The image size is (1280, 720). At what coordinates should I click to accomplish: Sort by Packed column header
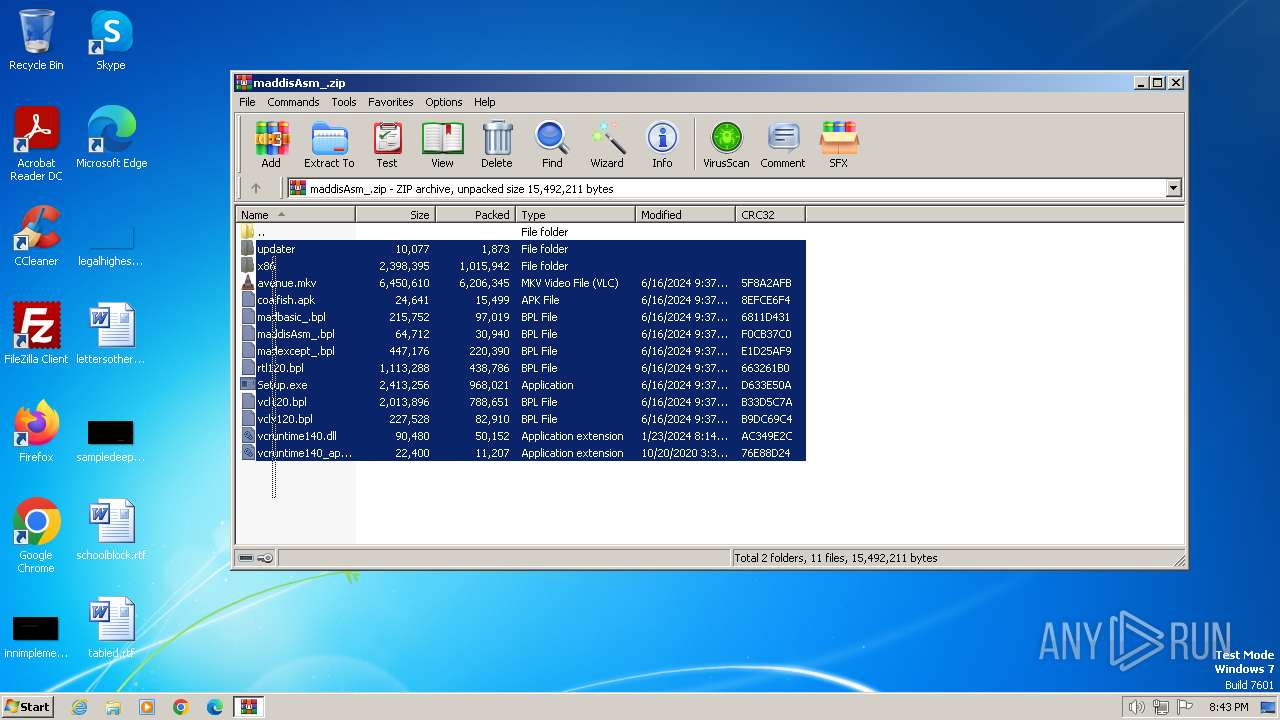point(476,215)
